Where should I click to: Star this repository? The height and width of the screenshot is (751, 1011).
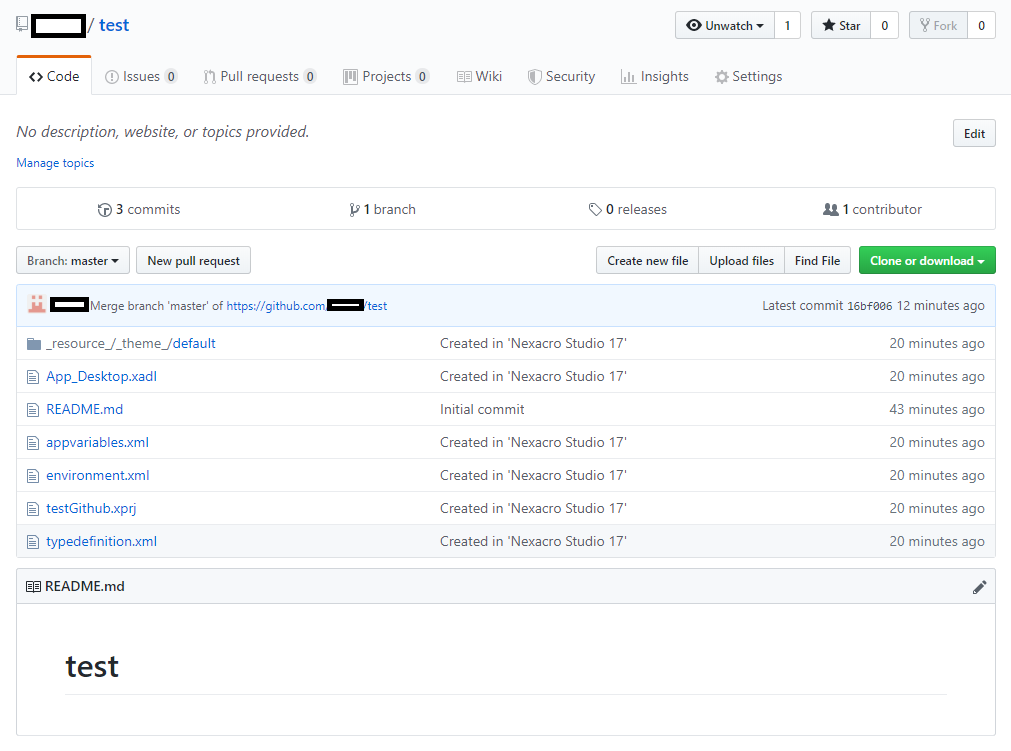[840, 25]
